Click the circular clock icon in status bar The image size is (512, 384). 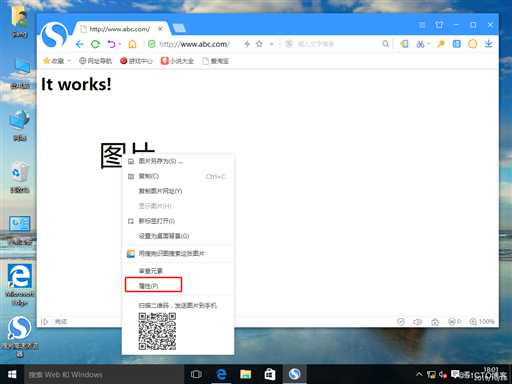pyautogui.click(x=401, y=322)
